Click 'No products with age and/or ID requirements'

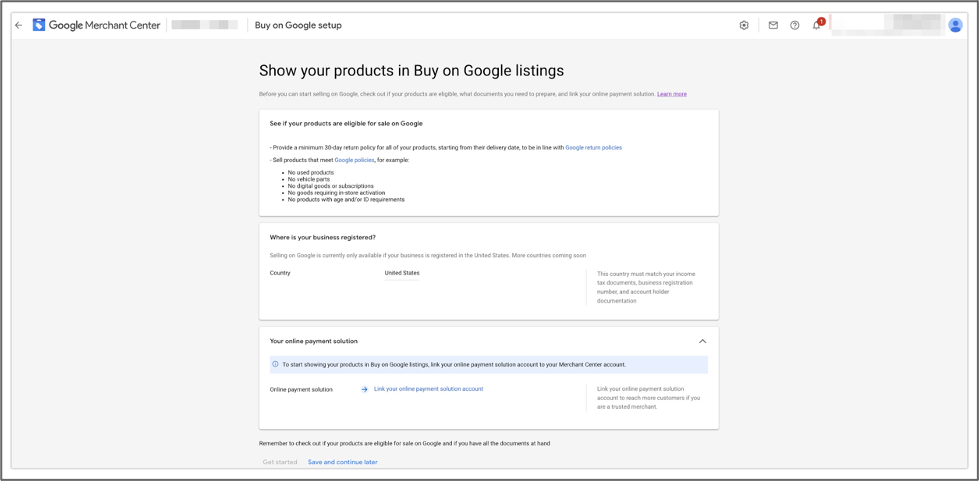point(346,200)
